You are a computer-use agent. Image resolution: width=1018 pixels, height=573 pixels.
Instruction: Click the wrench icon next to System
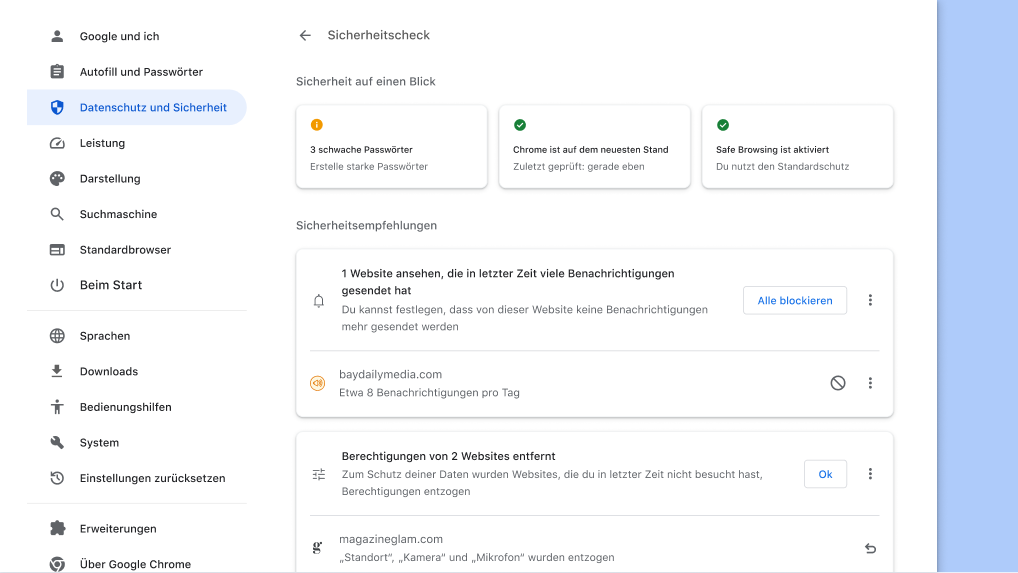57,443
